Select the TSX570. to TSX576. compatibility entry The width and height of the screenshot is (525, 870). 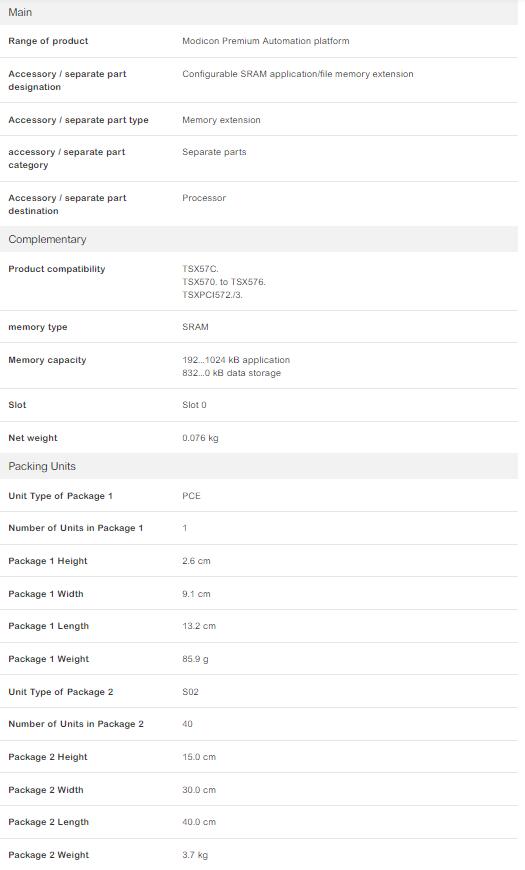tap(224, 282)
